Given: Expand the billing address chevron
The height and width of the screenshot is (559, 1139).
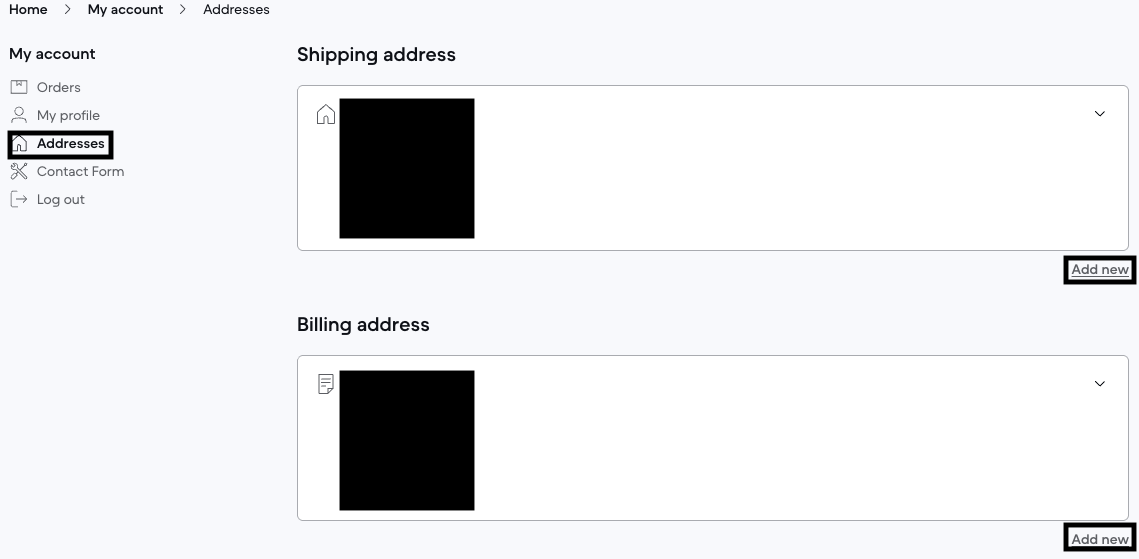Looking at the screenshot, I should click(x=1099, y=384).
